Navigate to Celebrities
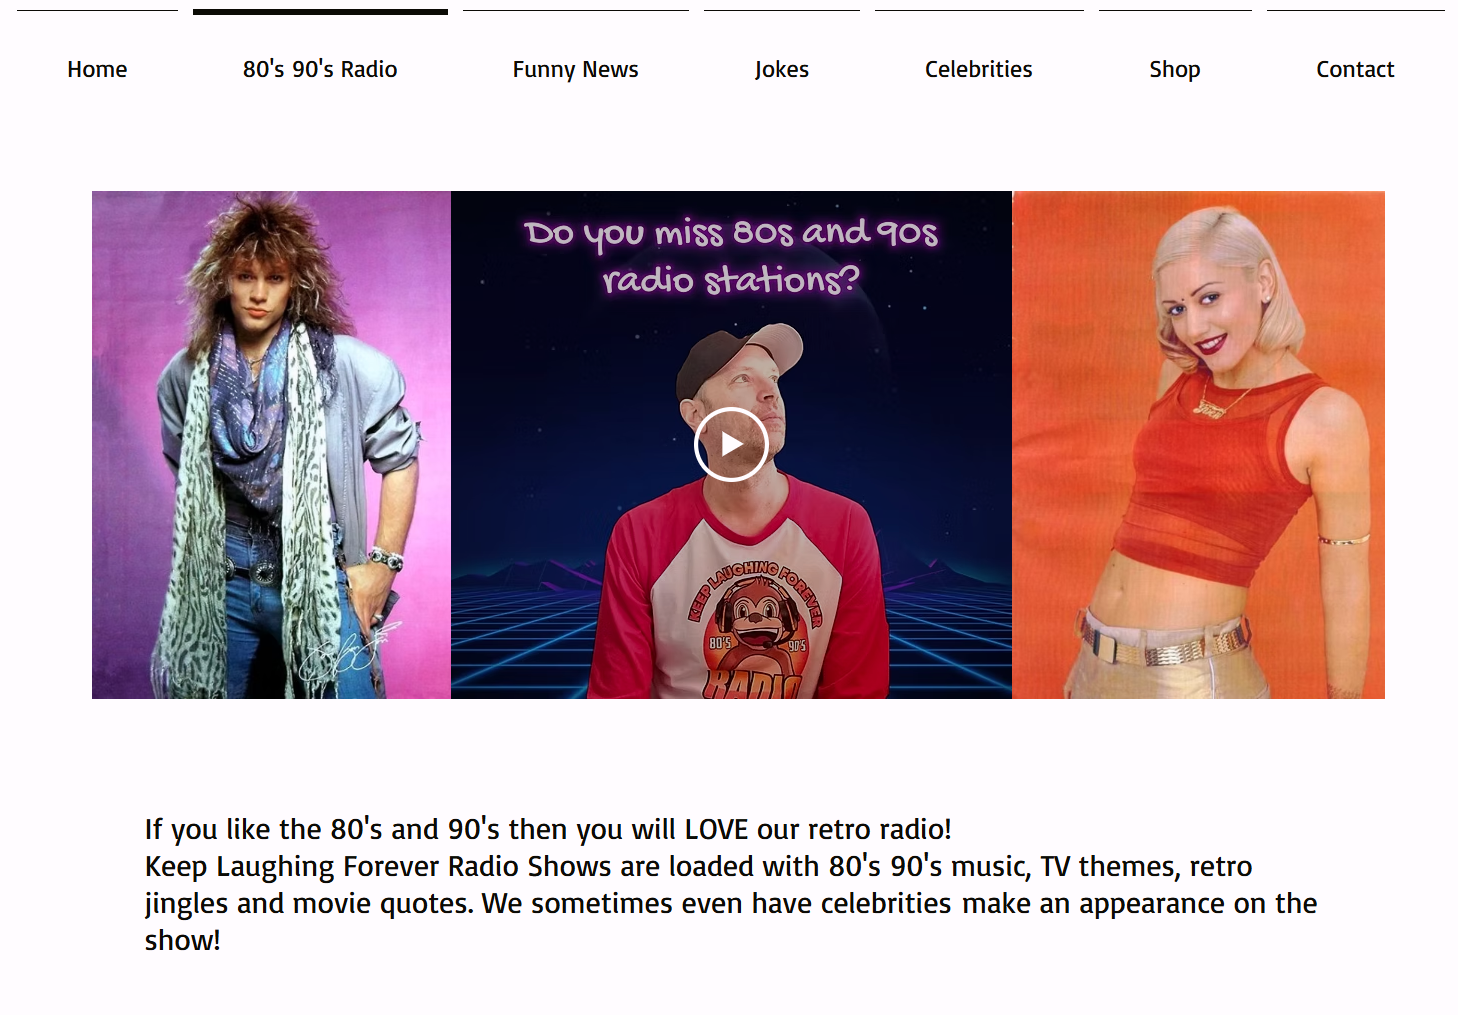The width and height of the screenshot is (1458, 1015). pos(979,69)
